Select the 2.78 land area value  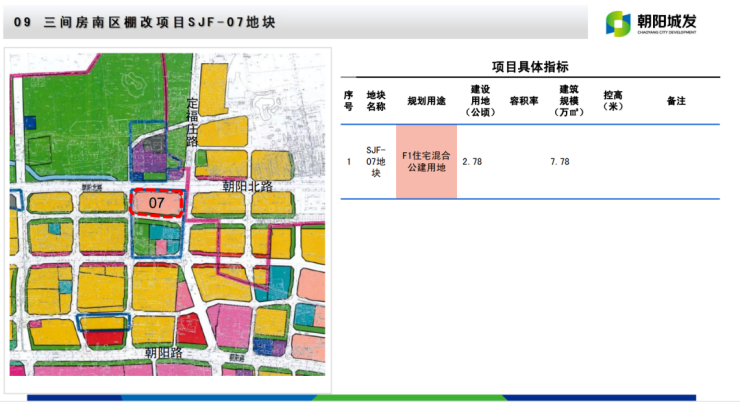coord(472,161)
